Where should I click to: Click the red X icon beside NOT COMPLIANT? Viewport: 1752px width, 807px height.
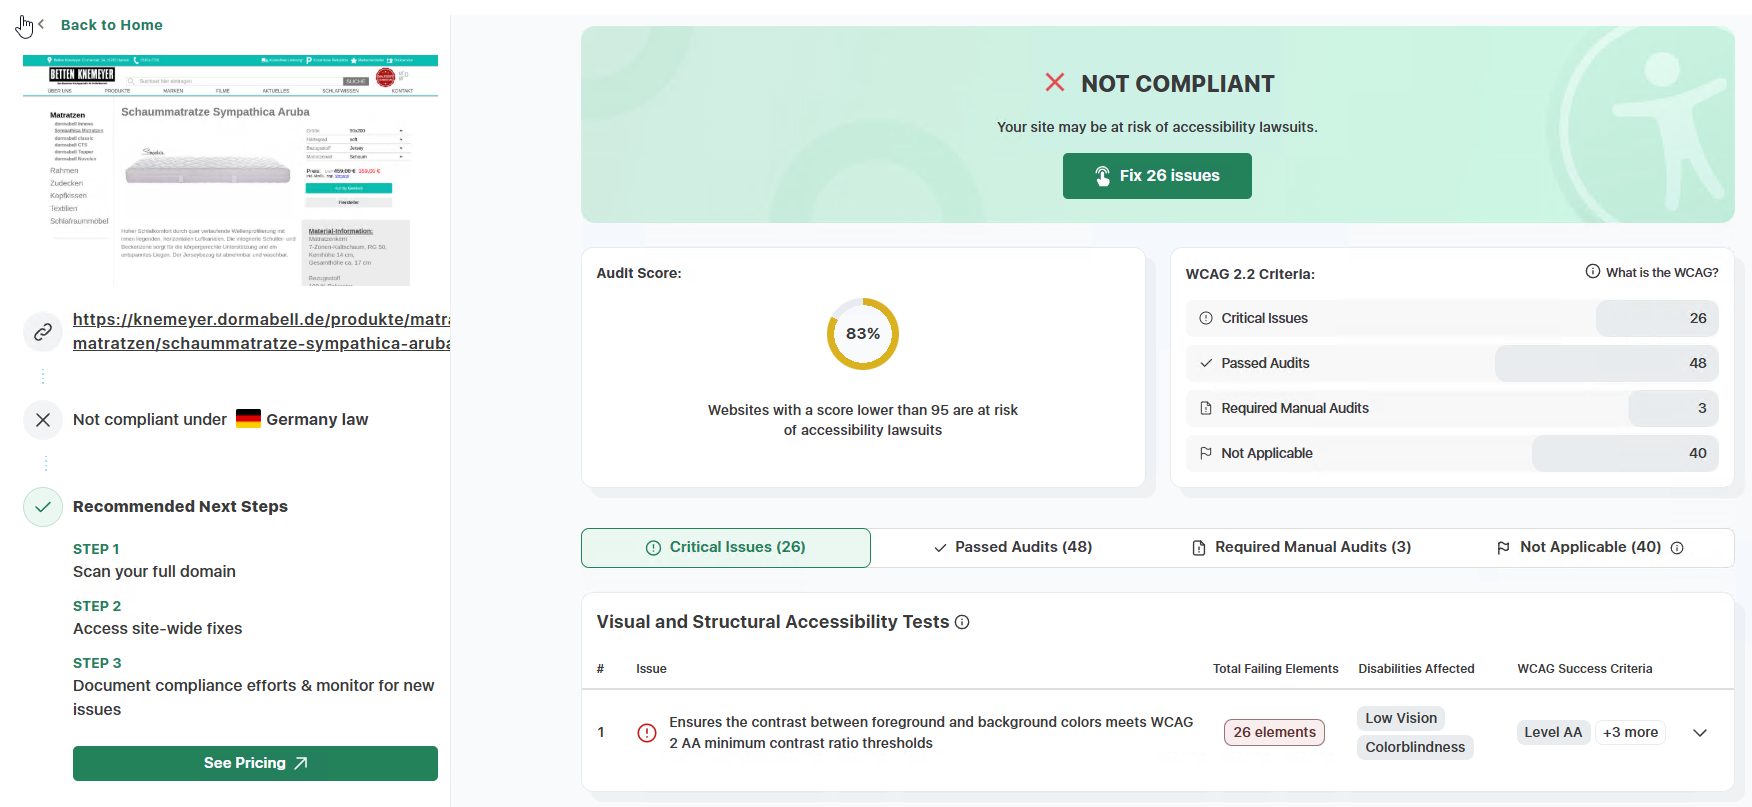[1055, 83]
